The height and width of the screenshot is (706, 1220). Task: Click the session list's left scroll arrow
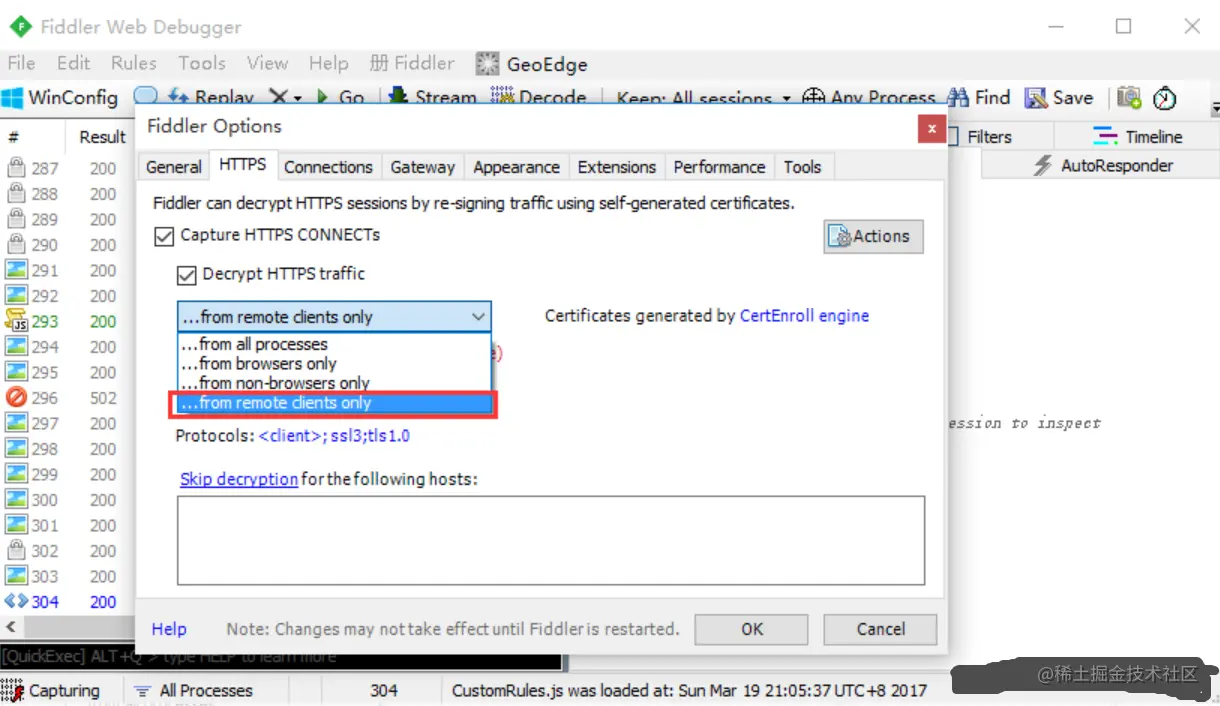(10, 627)
